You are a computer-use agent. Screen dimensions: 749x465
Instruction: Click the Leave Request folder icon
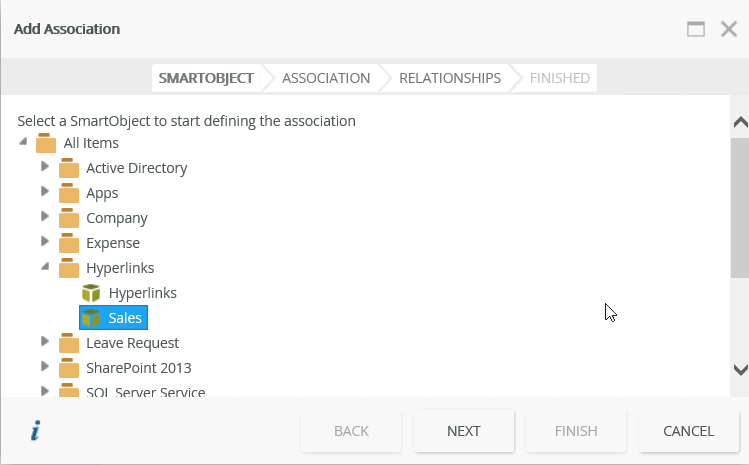pyautogui.click(x=69, y=343)
